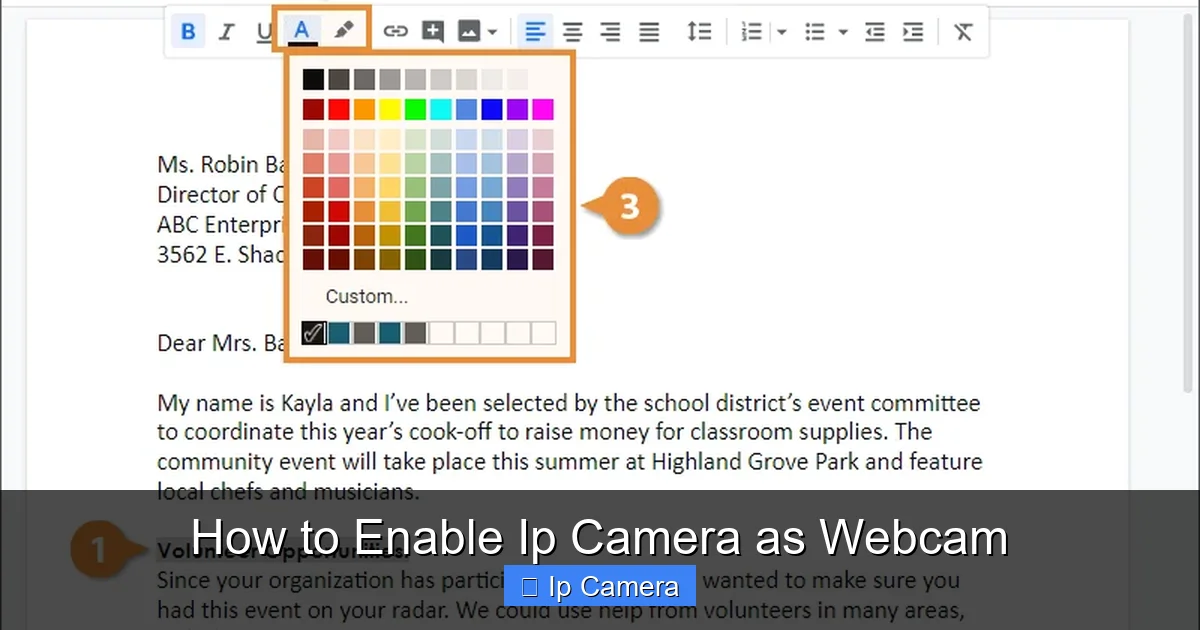
Task: Click the decrease indent icon
Action: pyautogui.click(x=875, y=32)
